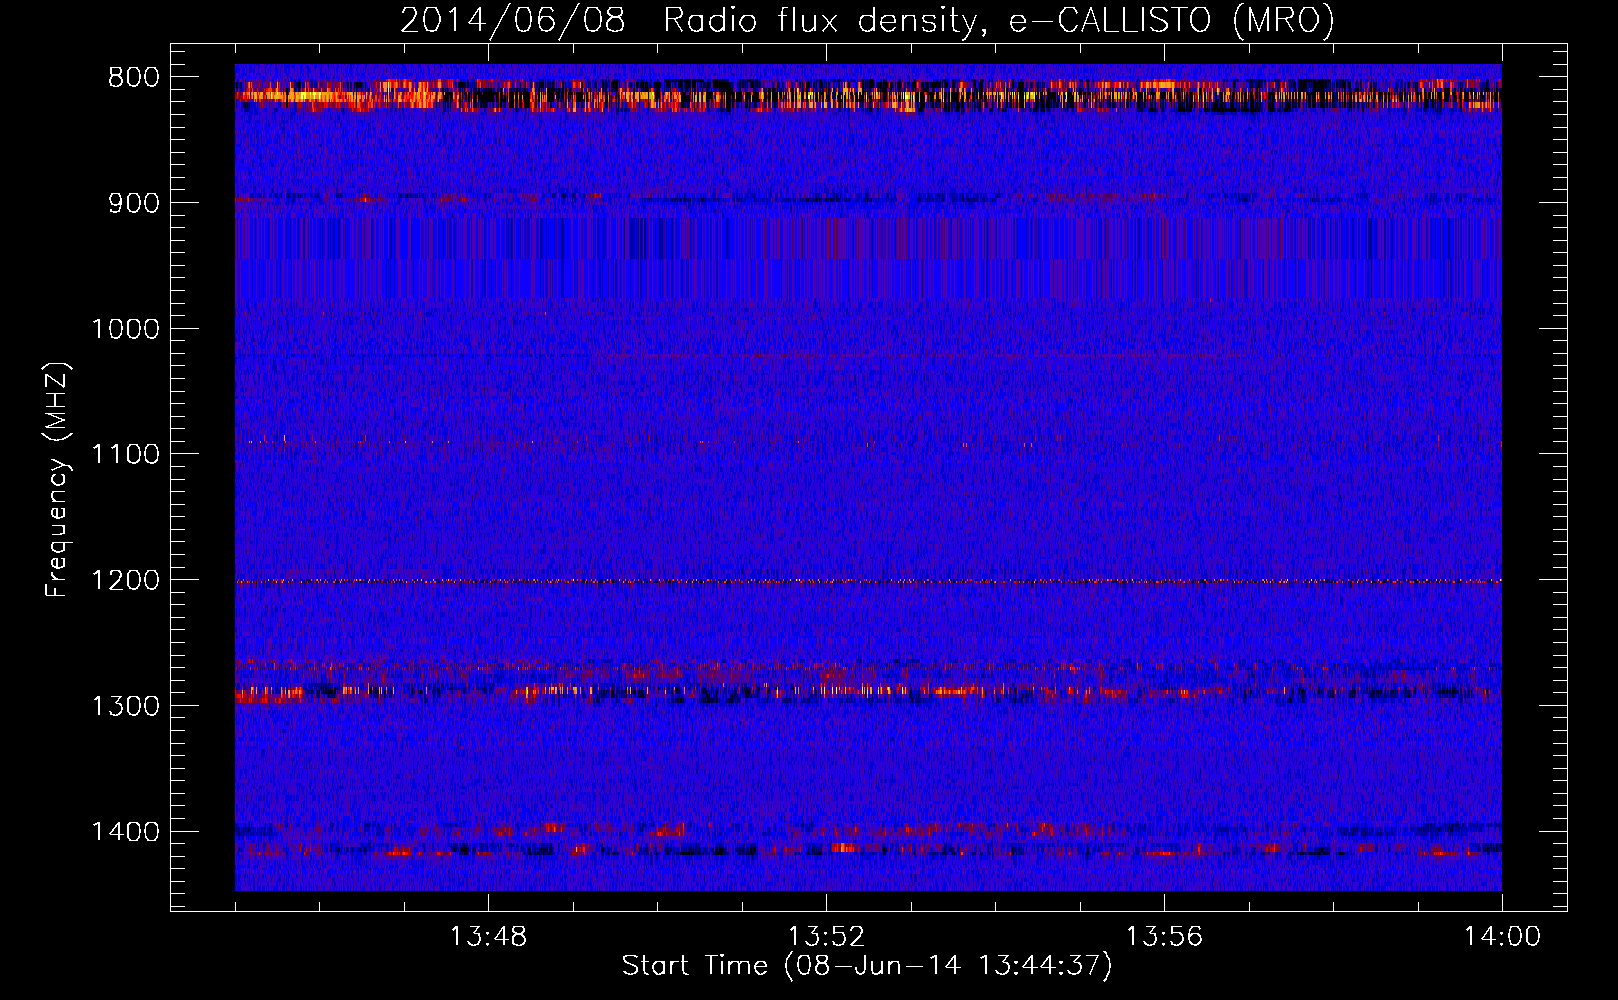Click the plot title "2014/06/08 Radio flux density, e-CALLISTO (MRO)"
The height and width of the screenshot is (1000, 1618).
pyautogui.click(x=867, y=20)
